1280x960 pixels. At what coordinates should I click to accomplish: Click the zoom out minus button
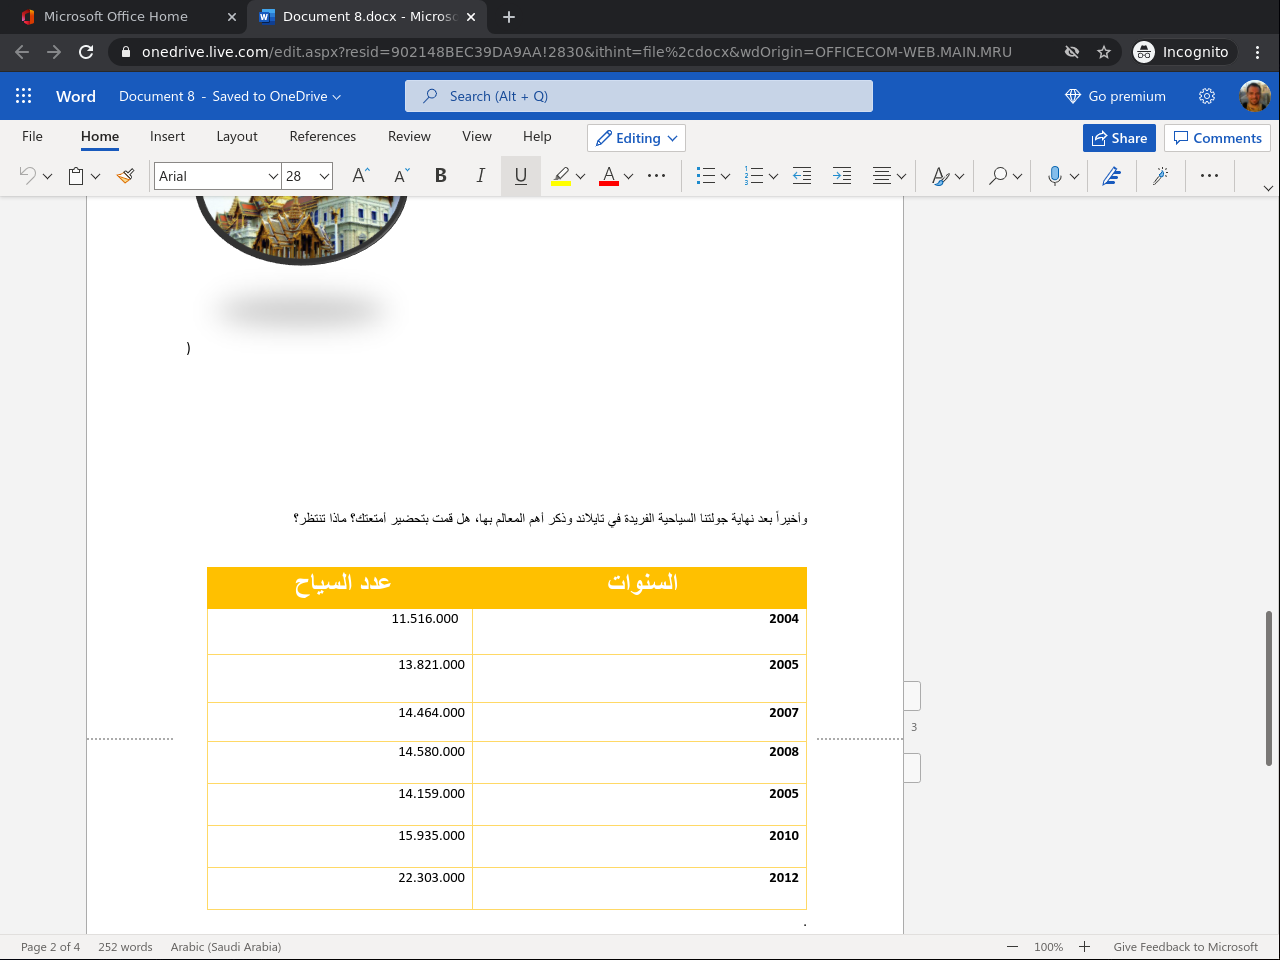pyautogui.click(x=1012, y=947)
